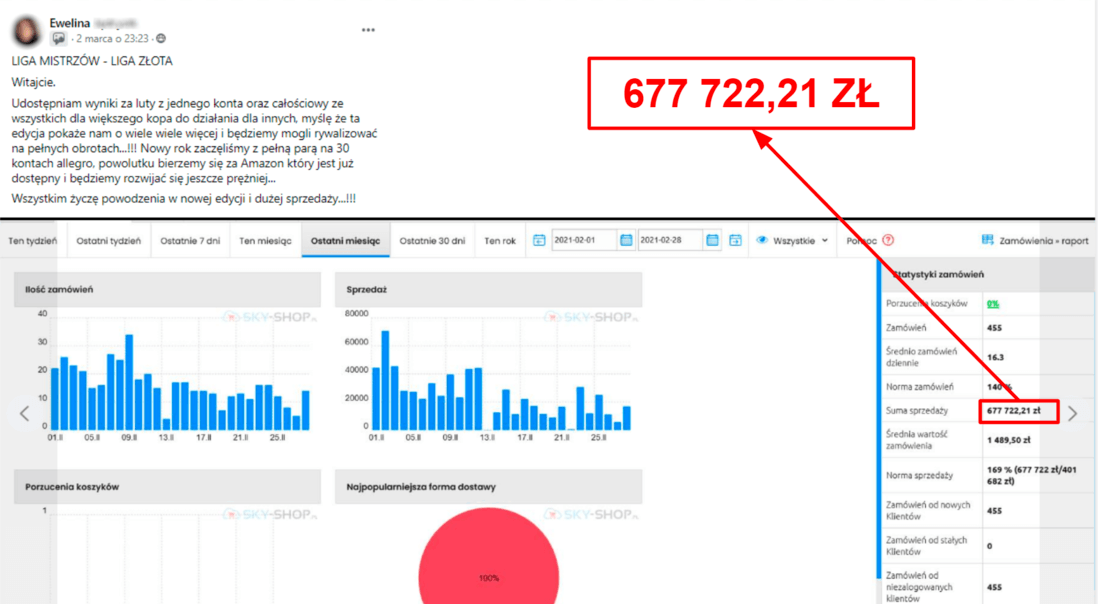Click the red question mark help icon
The image size is (1098, 604).
pos(888,240)
